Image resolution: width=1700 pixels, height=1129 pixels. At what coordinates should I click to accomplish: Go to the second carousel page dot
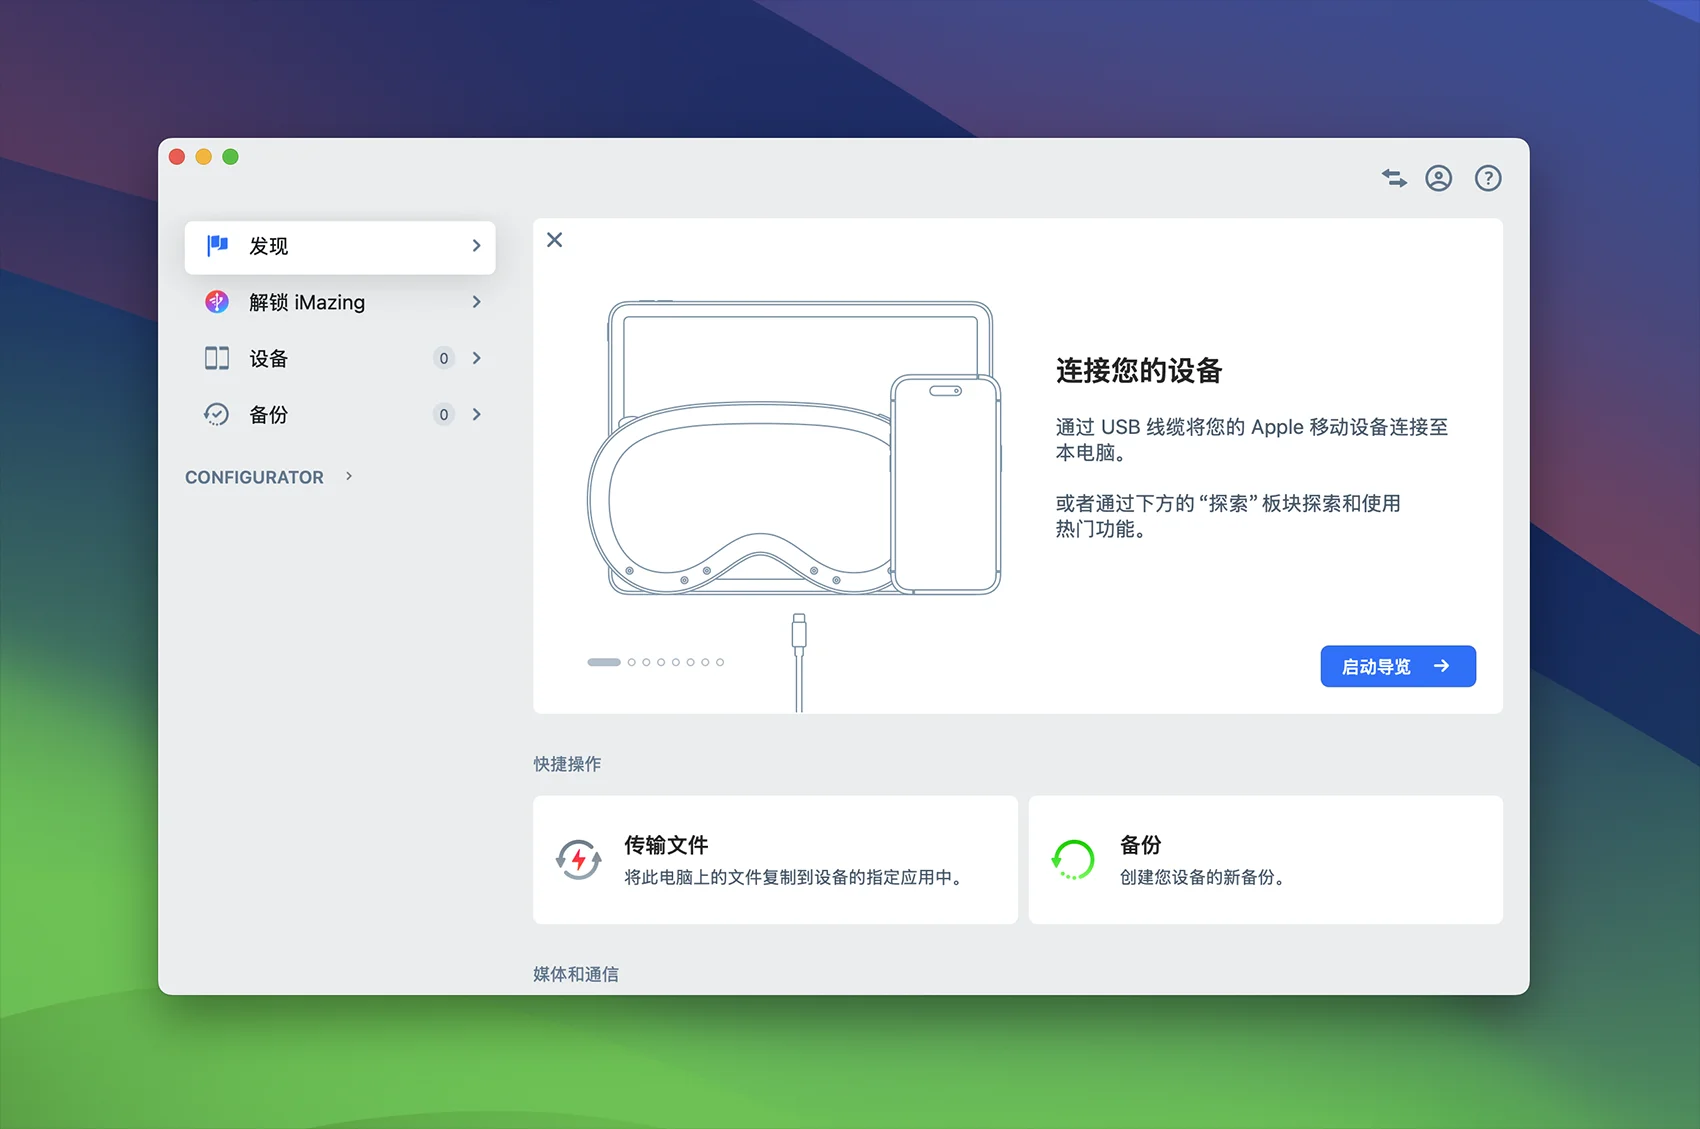[632, 662]
